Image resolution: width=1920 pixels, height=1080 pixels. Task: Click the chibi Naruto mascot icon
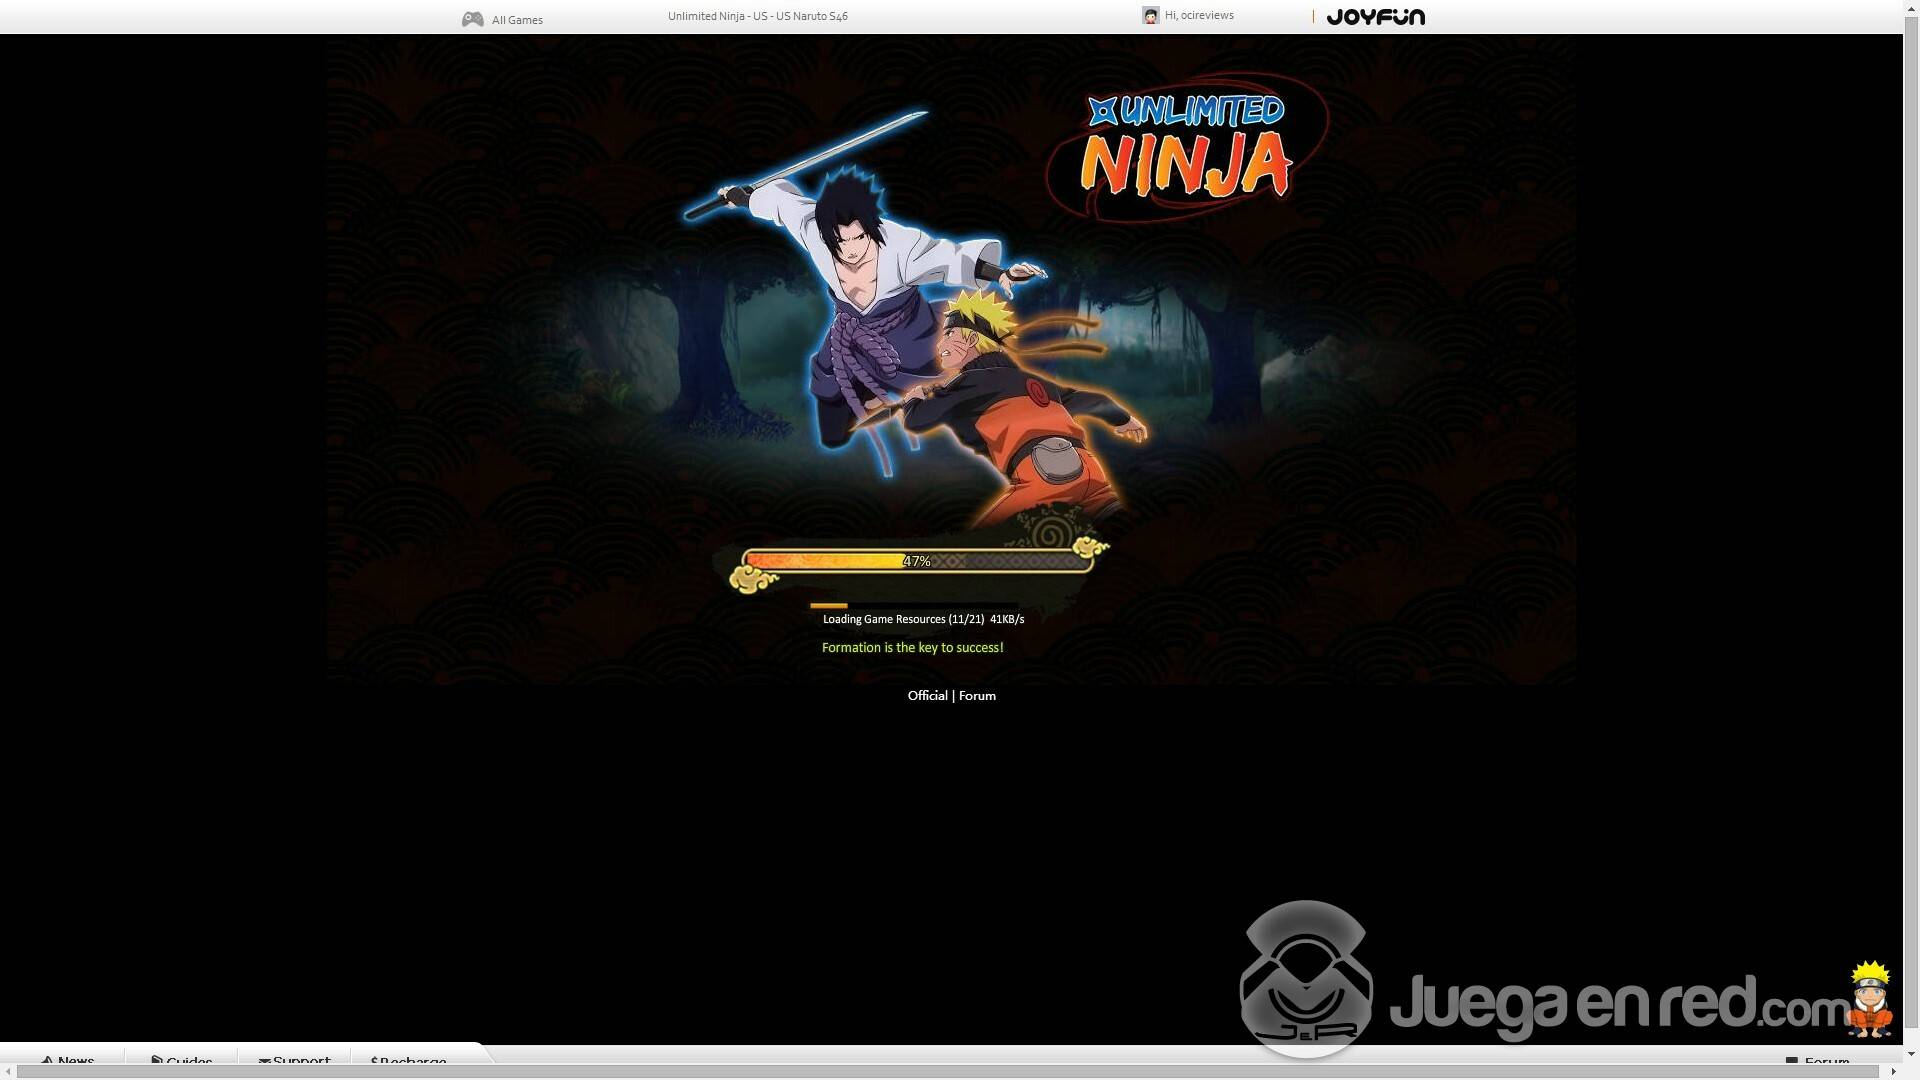tap(1870, 998)
